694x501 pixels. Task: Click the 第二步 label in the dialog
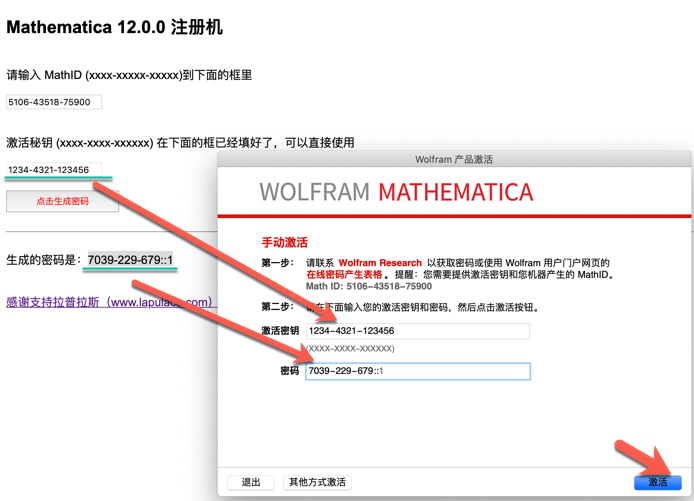[x=278, y=307]
